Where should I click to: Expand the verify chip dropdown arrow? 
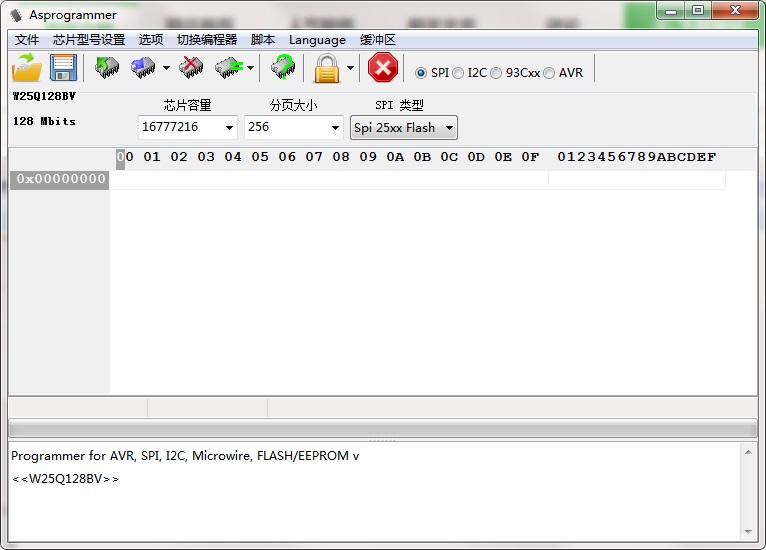[251, 68]
